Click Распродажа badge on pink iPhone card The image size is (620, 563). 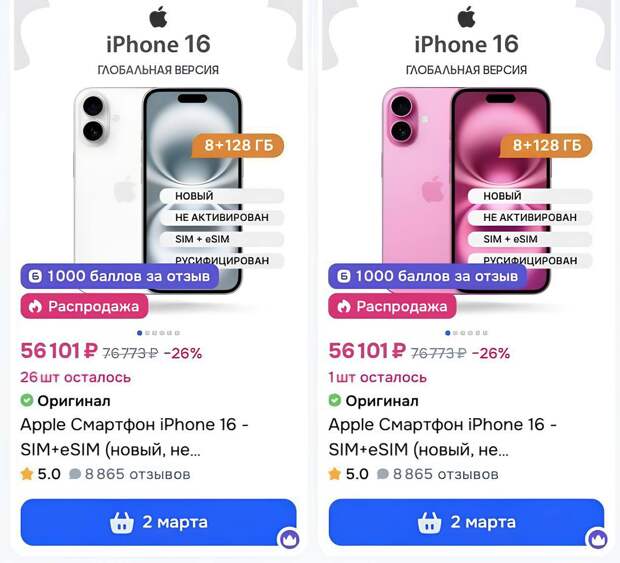392,306
